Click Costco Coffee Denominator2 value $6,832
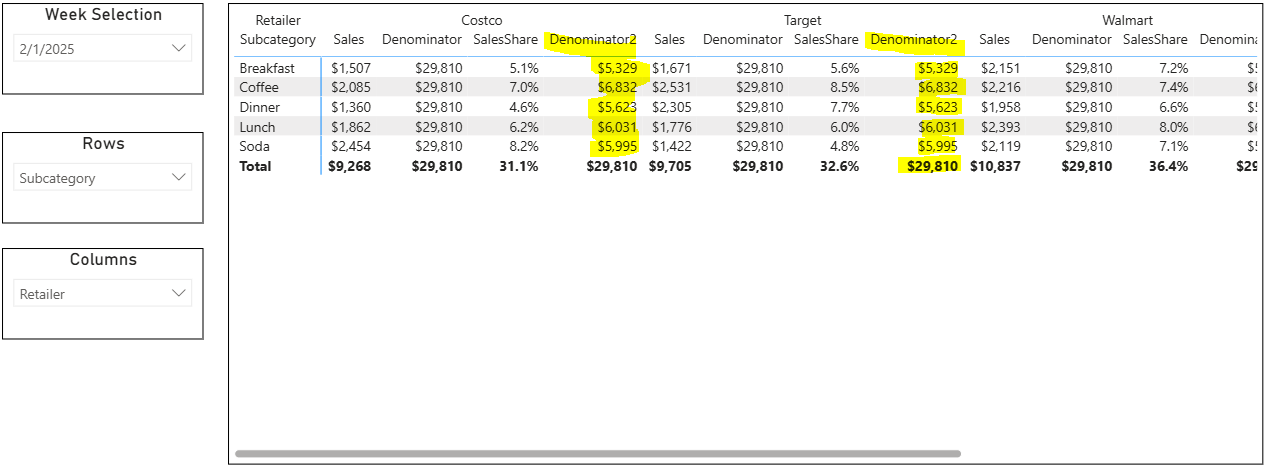1265x467 pixels. pos(616,87)
